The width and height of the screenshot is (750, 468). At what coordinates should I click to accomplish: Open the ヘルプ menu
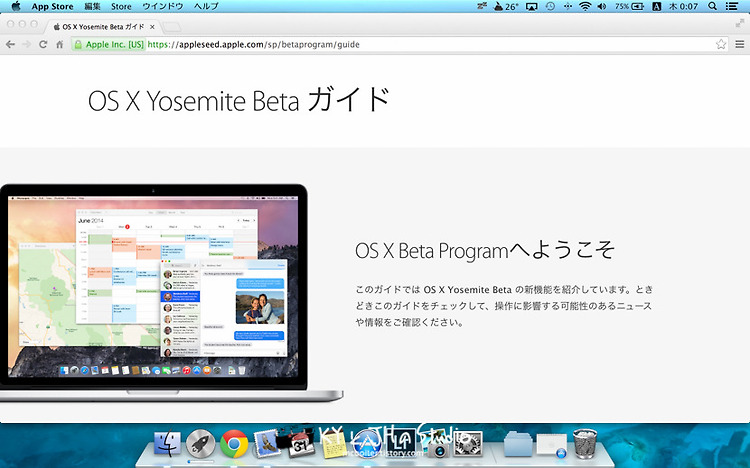pos(206,6)
